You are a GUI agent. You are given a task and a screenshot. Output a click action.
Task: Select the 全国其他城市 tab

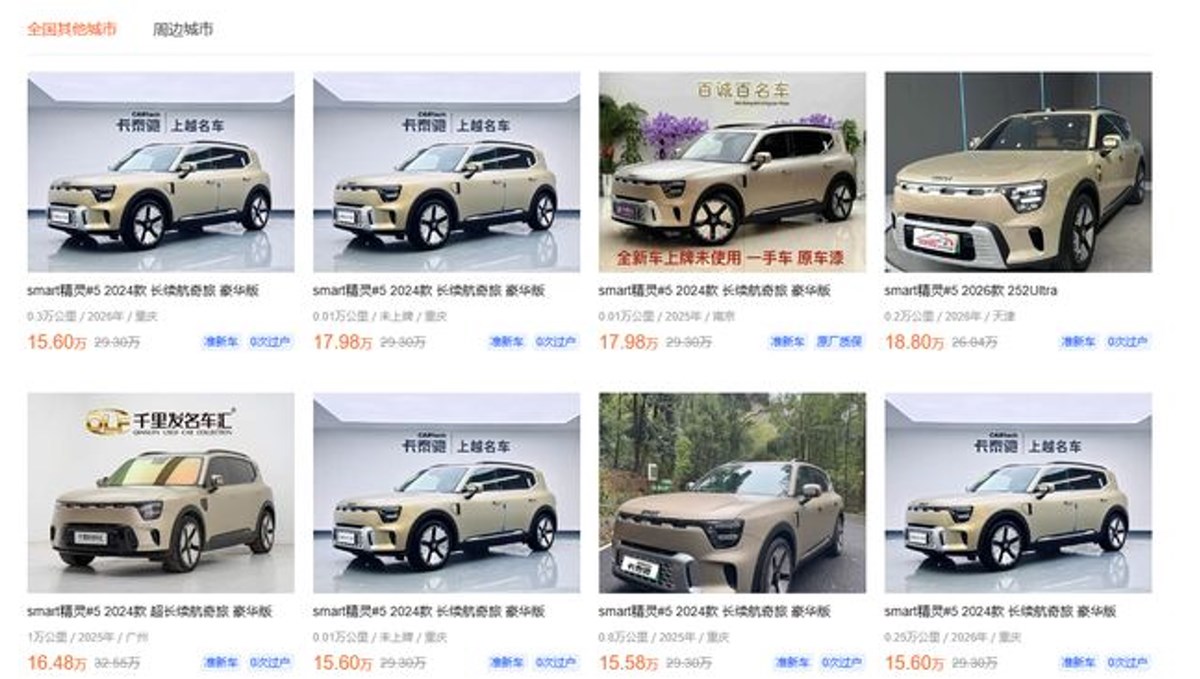71,29
